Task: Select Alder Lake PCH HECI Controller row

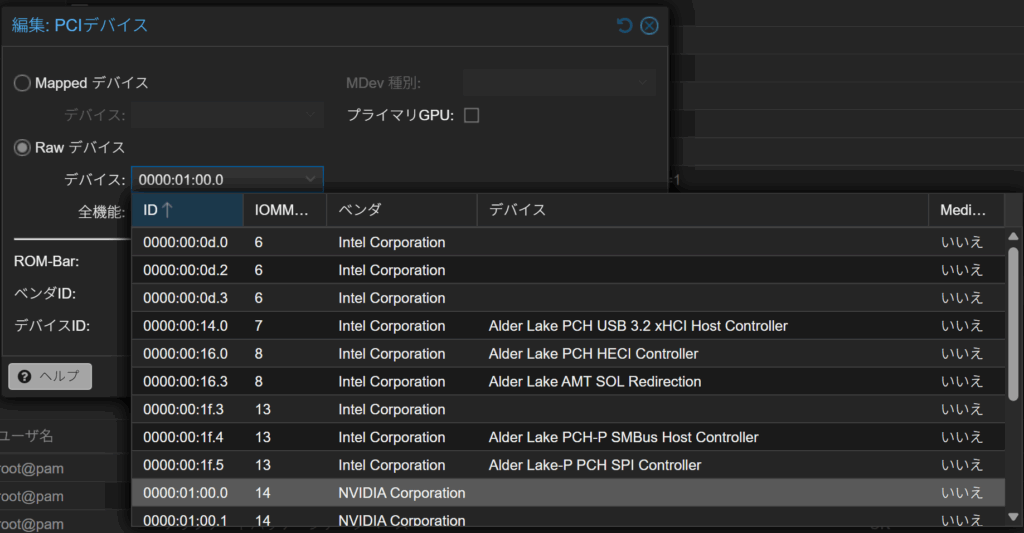Action: click(593, 354)
